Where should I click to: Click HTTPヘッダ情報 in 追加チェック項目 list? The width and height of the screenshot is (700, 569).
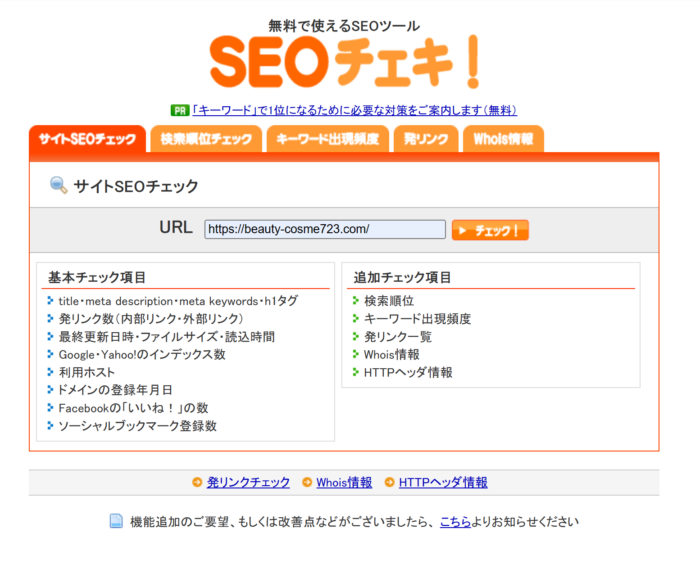pos(408,372)
